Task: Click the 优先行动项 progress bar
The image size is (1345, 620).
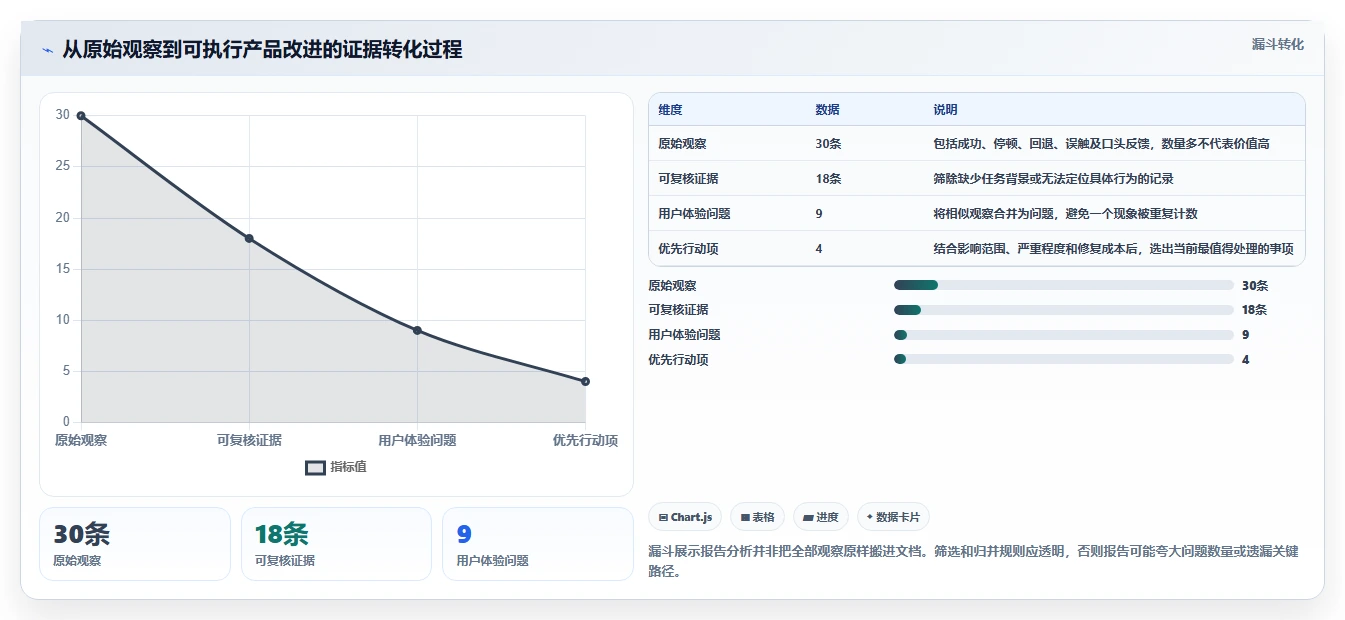Action: pos(1063,360)
